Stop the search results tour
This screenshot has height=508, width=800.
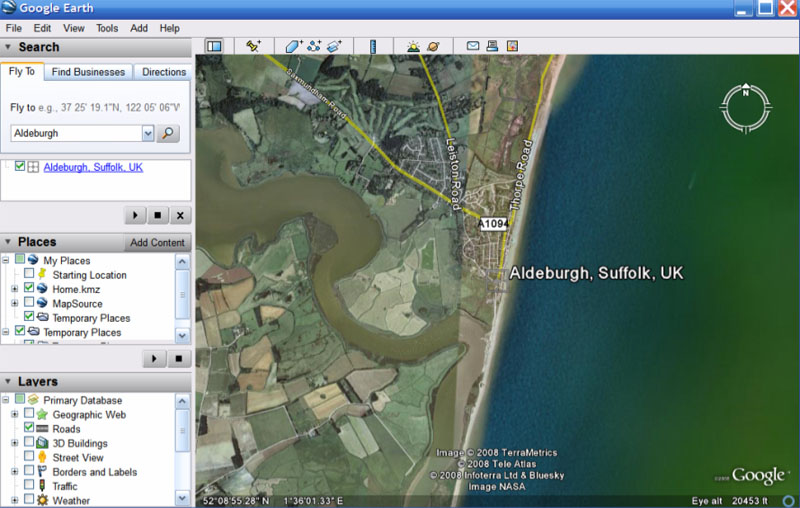pyautogui.click(x=158, y=215)
